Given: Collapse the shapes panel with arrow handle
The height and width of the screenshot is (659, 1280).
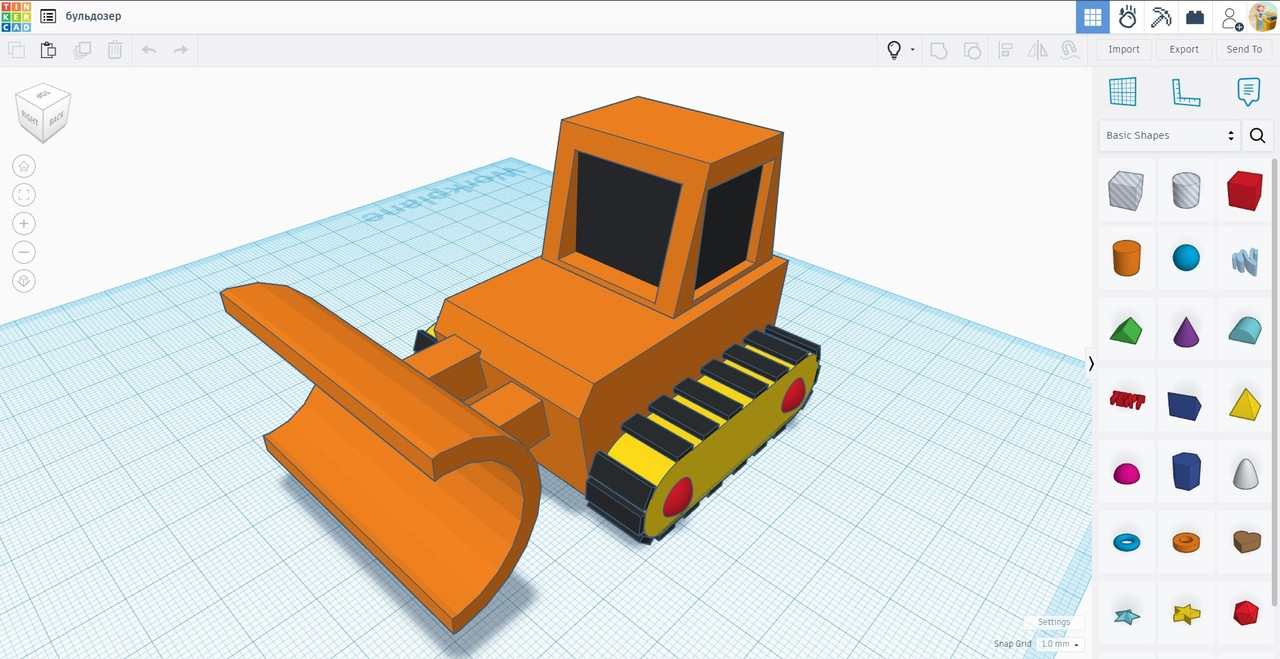Looking at the screenshot, I should (1091, 364).
